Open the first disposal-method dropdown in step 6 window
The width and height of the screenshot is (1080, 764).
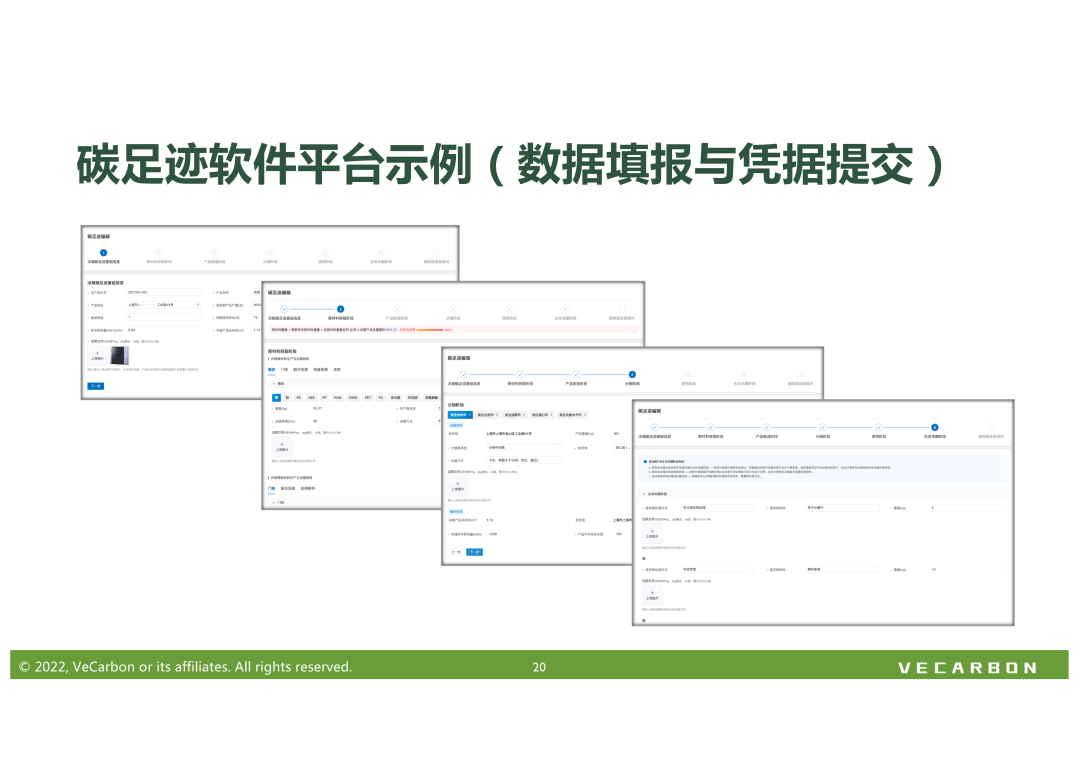(x=718, y=508)
